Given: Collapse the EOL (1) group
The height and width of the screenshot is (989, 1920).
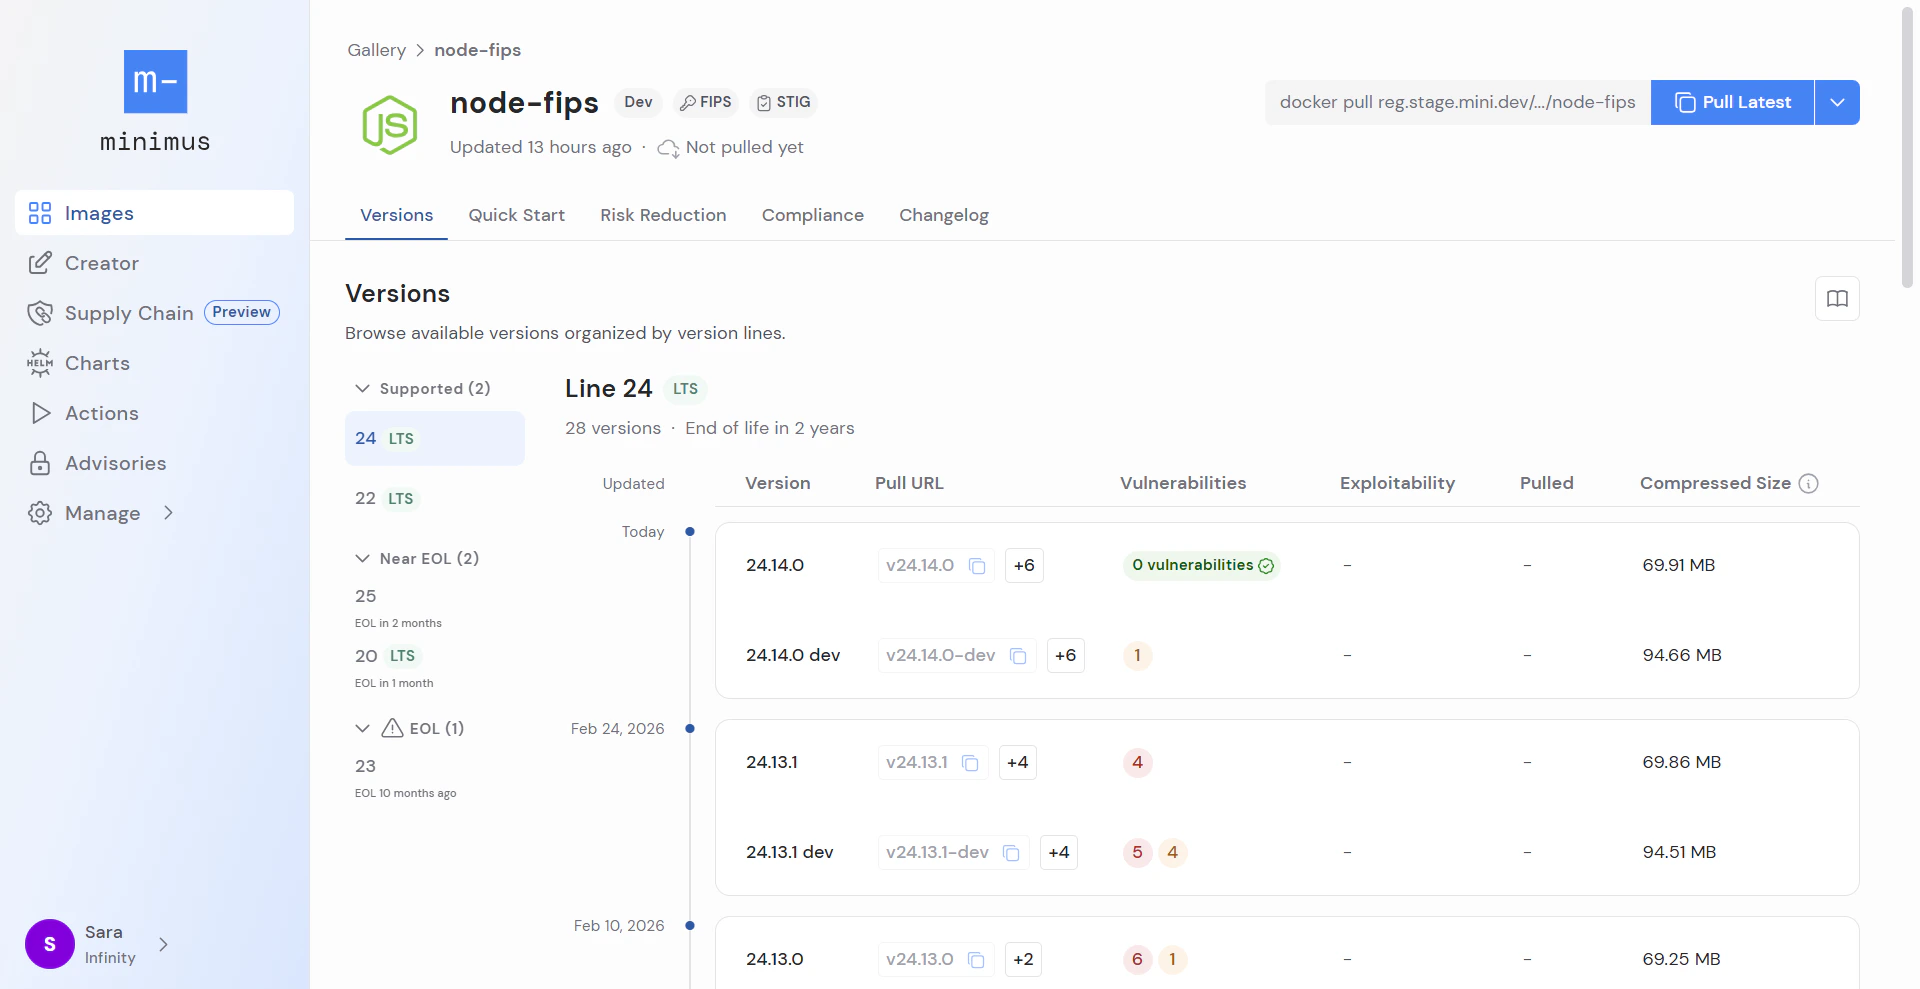Looking at the screenshot, I should [362, 728].
